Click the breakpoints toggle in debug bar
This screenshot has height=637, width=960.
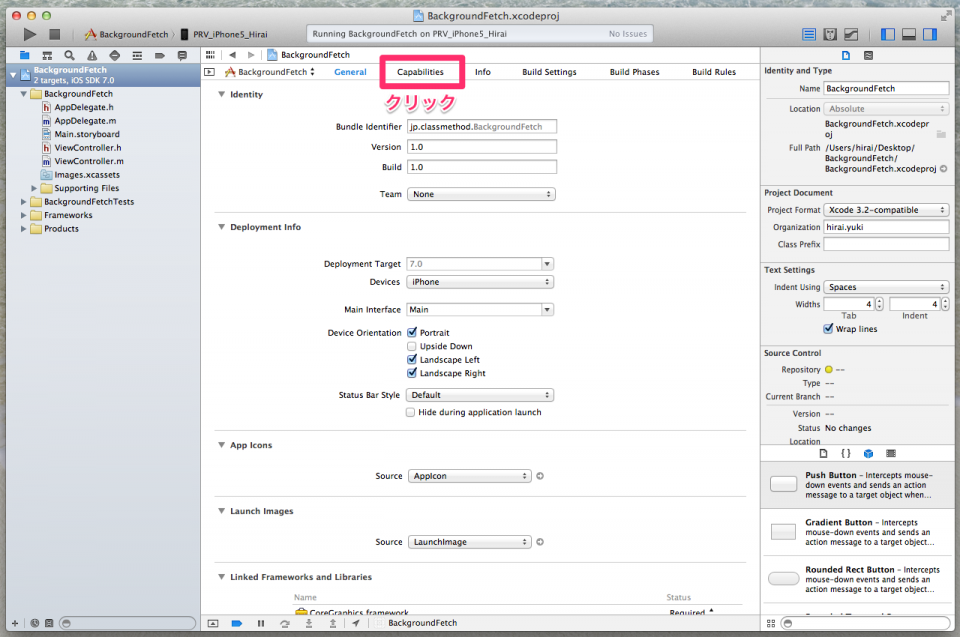tap(236, 623)
